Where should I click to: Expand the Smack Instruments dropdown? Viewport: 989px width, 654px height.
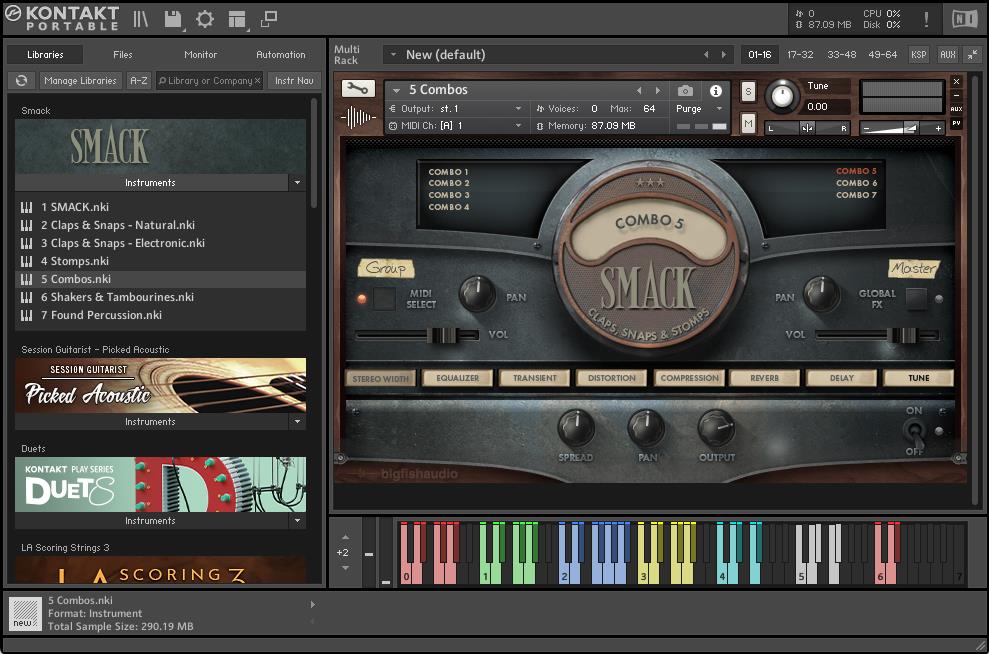296,183
